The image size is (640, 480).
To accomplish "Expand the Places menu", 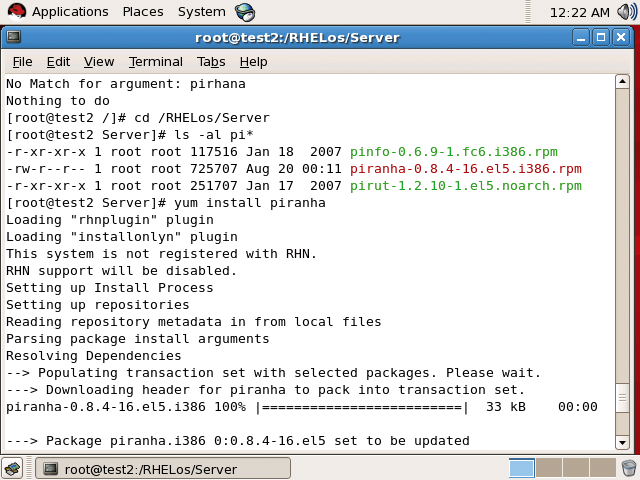I will pyautogui.click(x=143, y=12).
